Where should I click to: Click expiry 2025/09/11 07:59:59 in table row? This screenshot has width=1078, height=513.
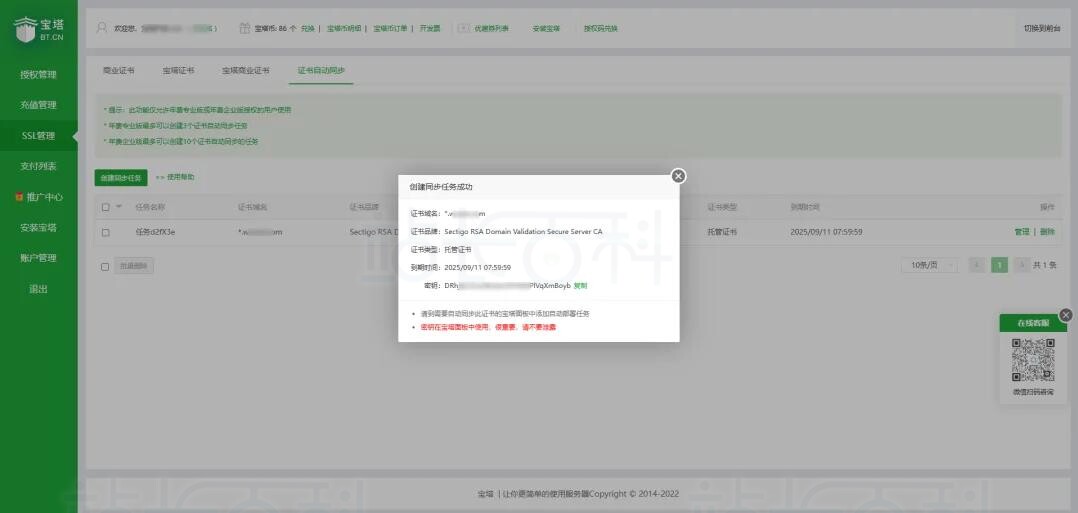tap(826, 232)
